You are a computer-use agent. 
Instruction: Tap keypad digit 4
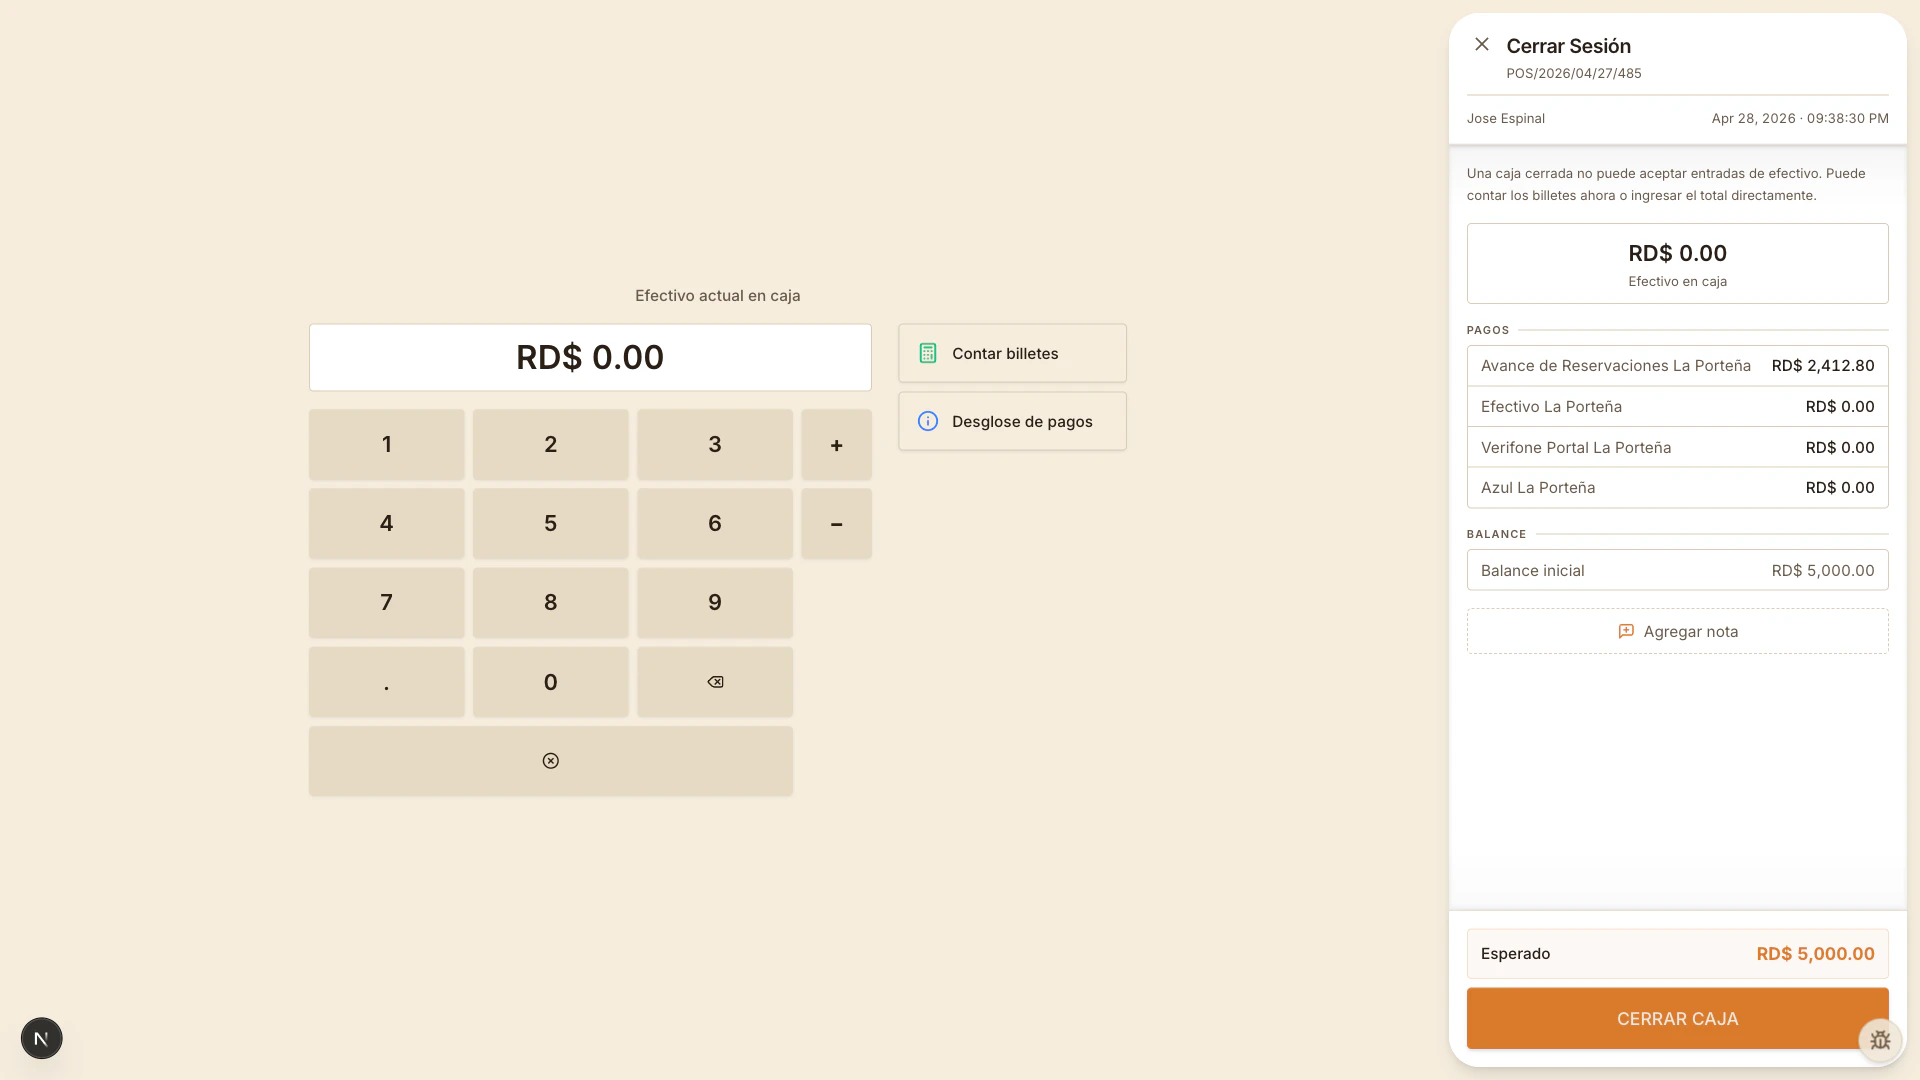(387, 523)
